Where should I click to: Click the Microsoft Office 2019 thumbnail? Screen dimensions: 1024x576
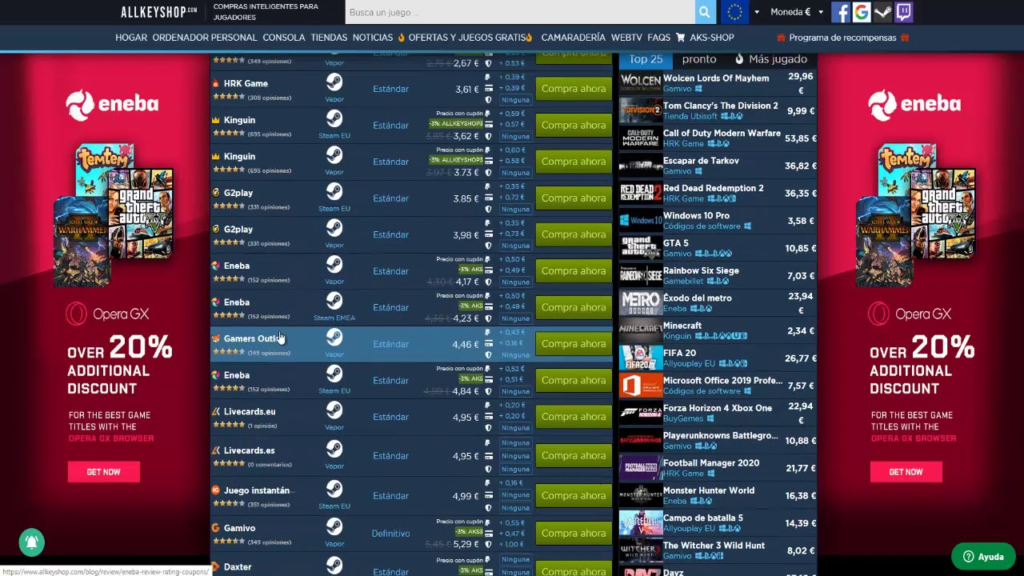640,385
